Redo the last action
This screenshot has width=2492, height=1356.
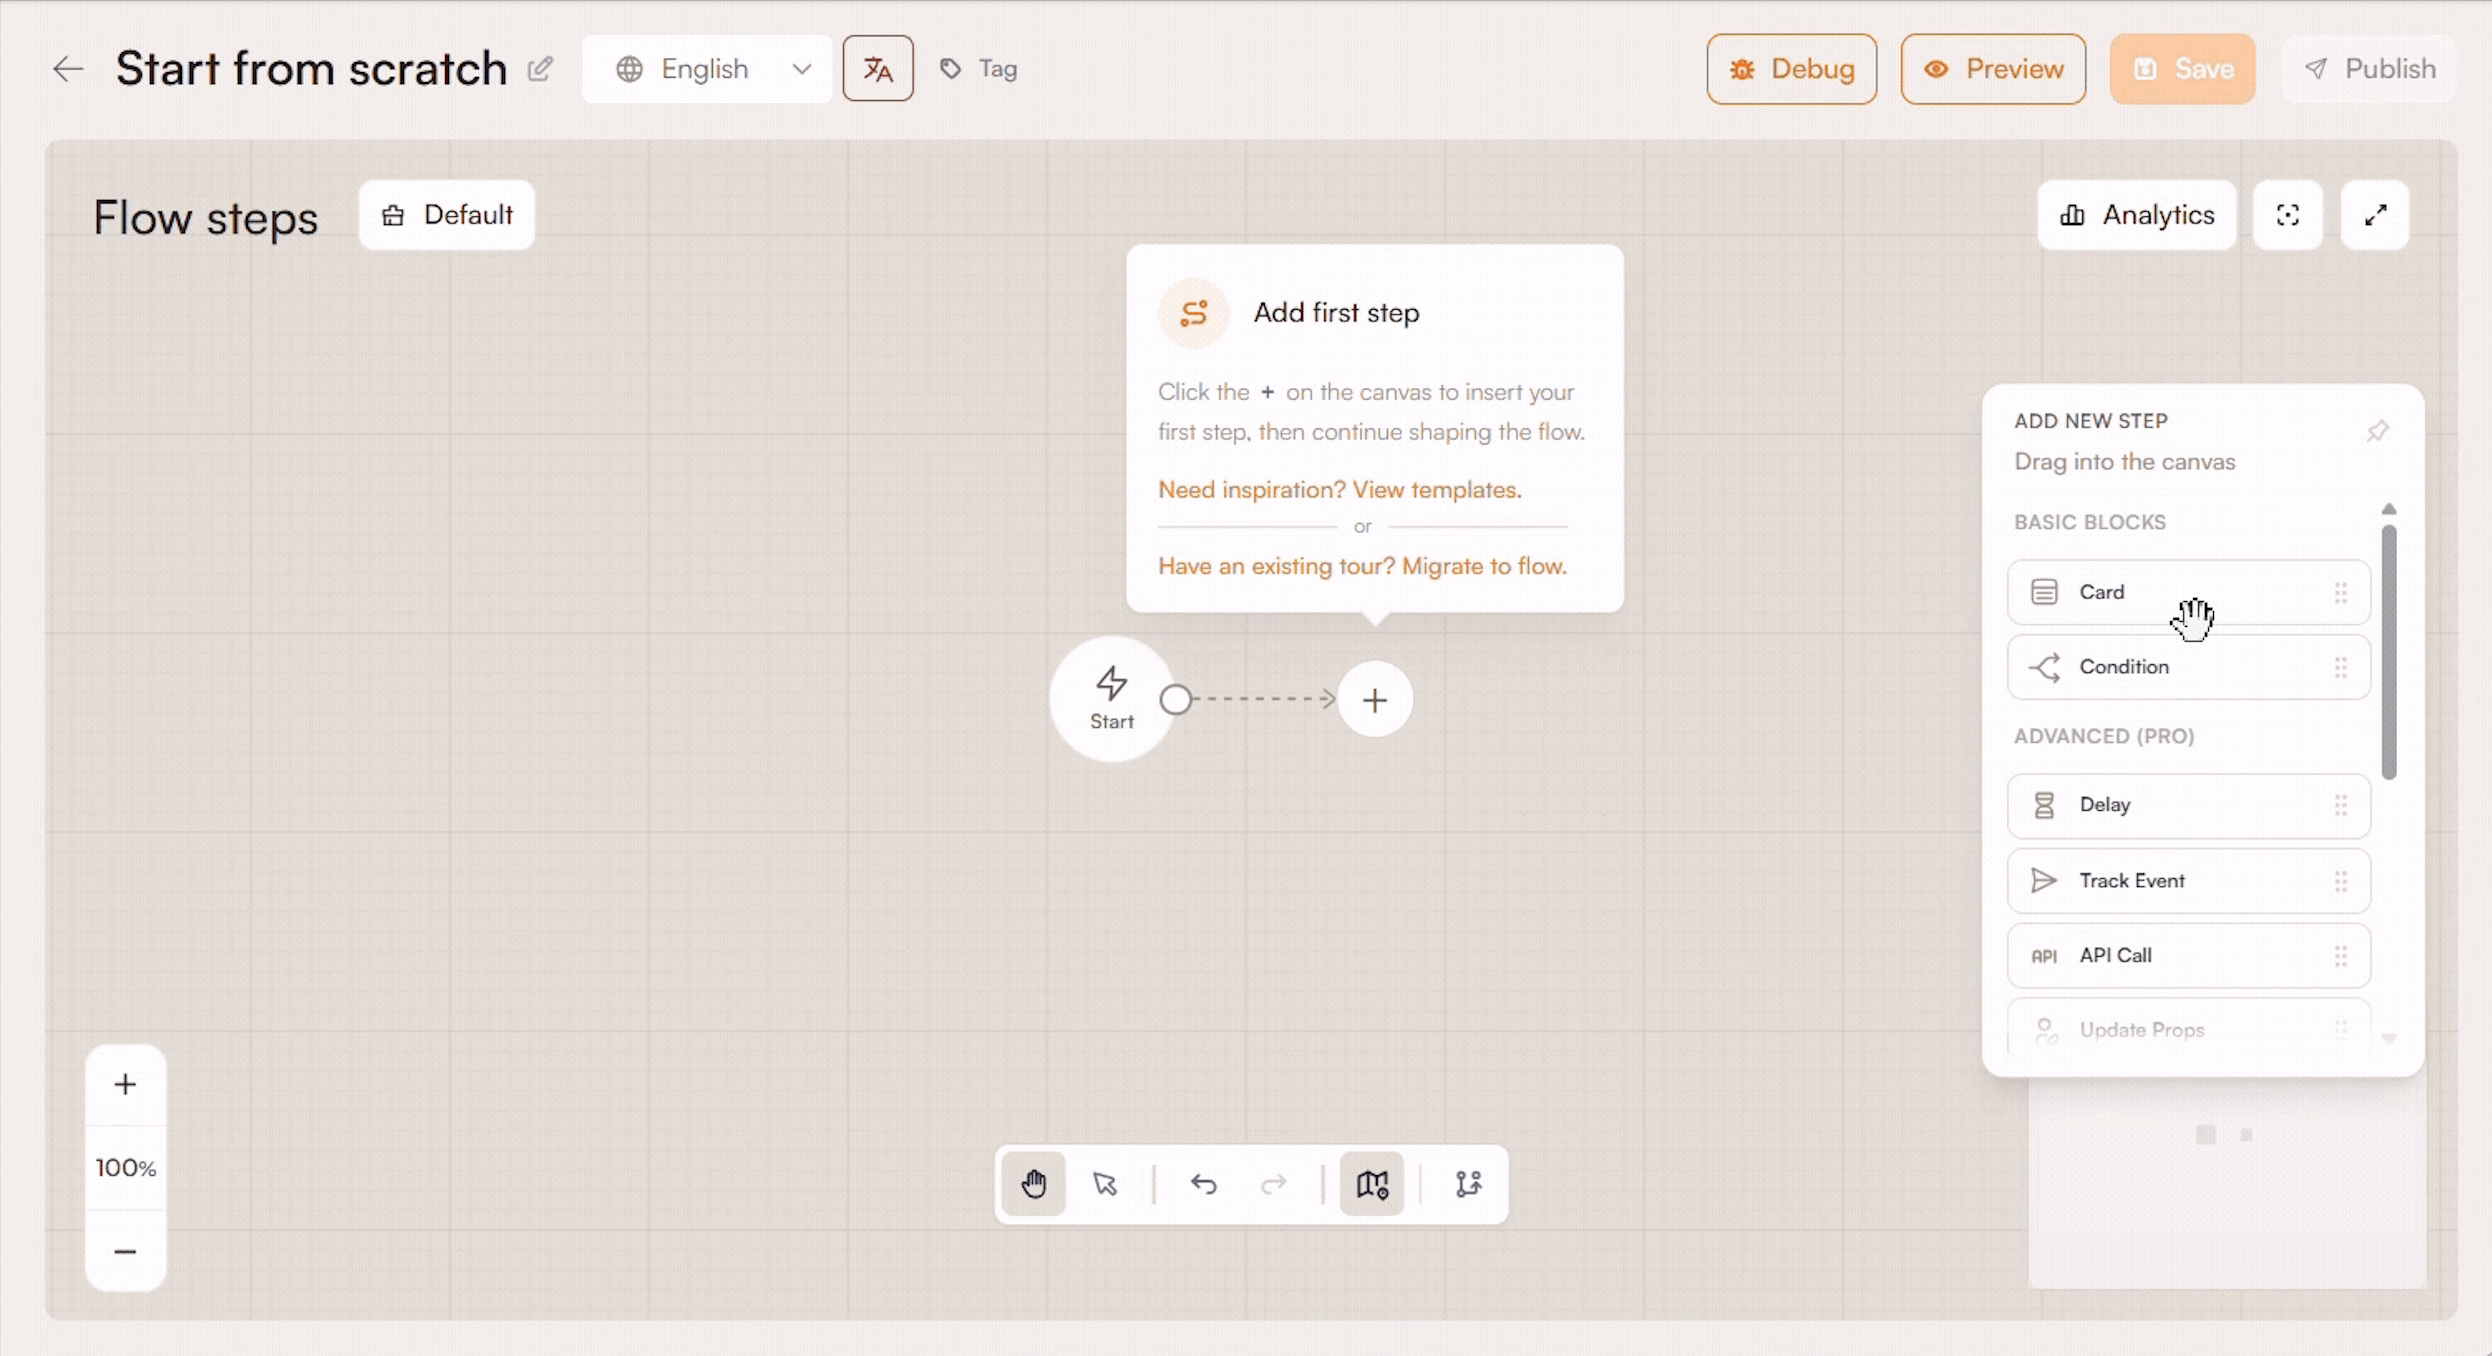1273,1184
